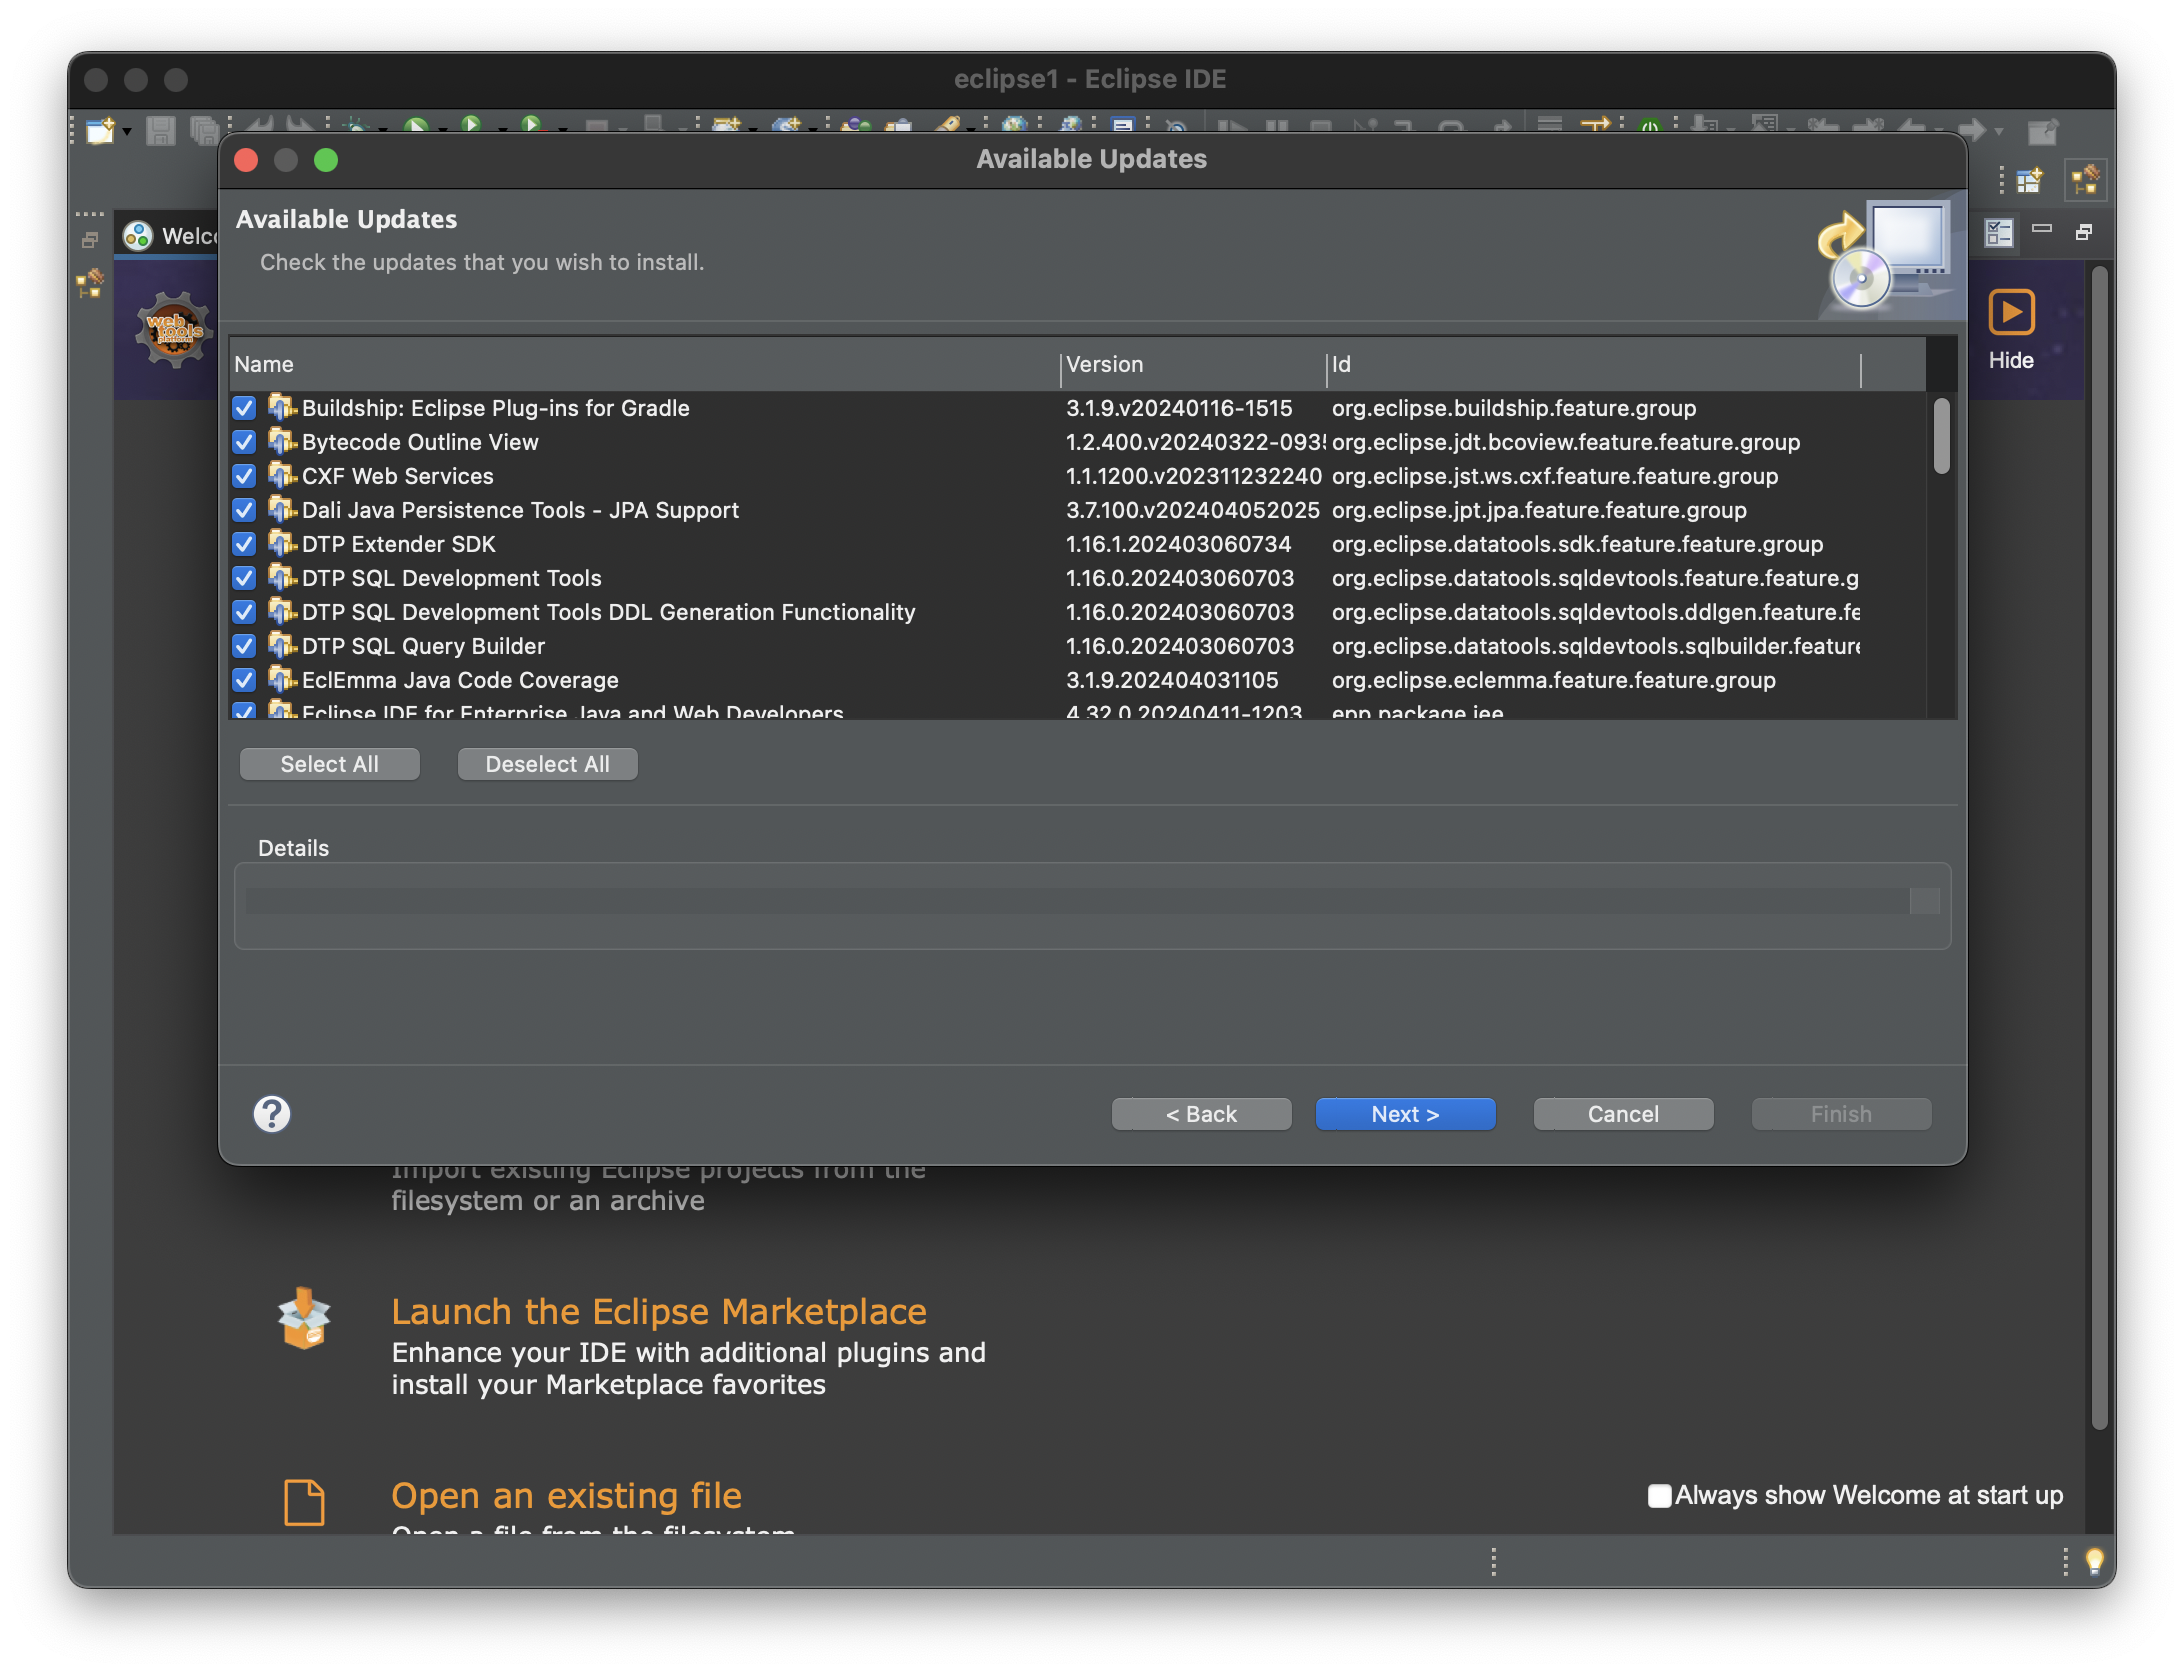Click the Deselect All button
The image size is (2184, 1672).
pos(547,764)
